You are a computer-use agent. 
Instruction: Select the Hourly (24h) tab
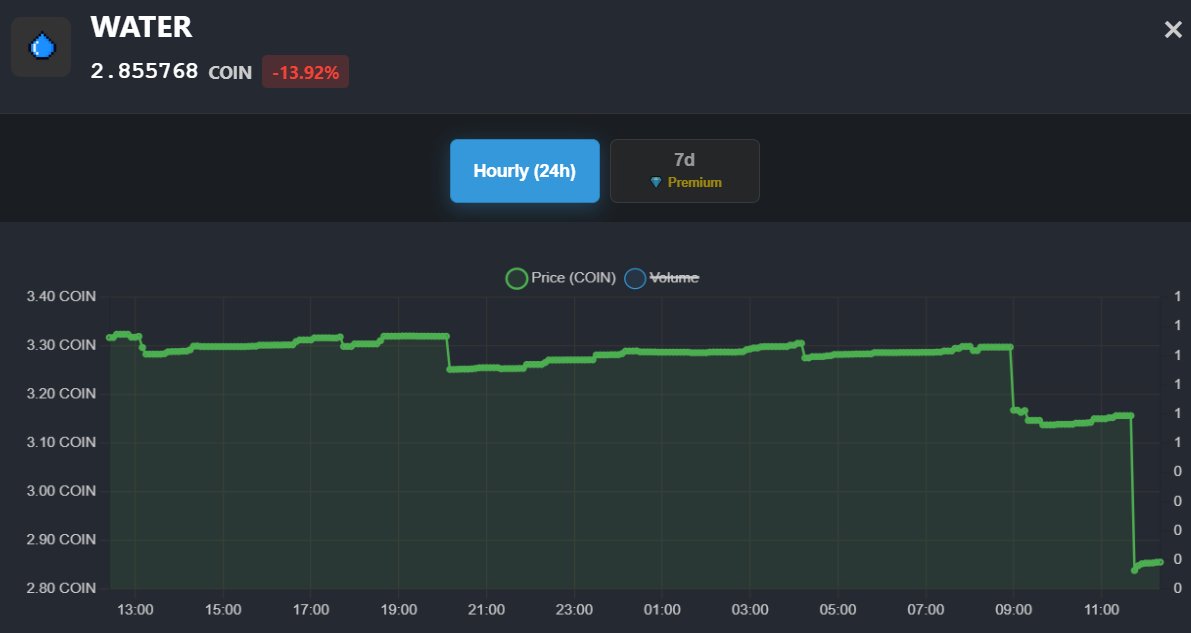(x=525, y=171)
